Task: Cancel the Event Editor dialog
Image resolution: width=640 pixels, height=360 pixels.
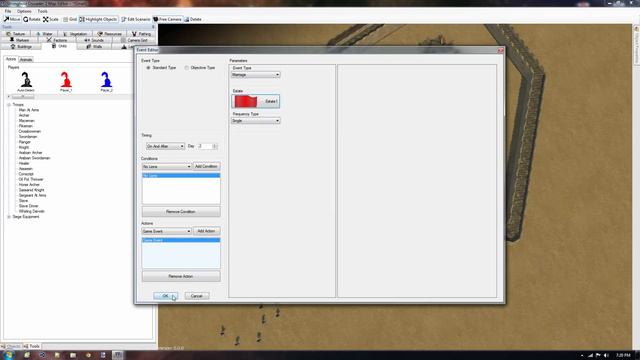Action: tap(197, 296)
